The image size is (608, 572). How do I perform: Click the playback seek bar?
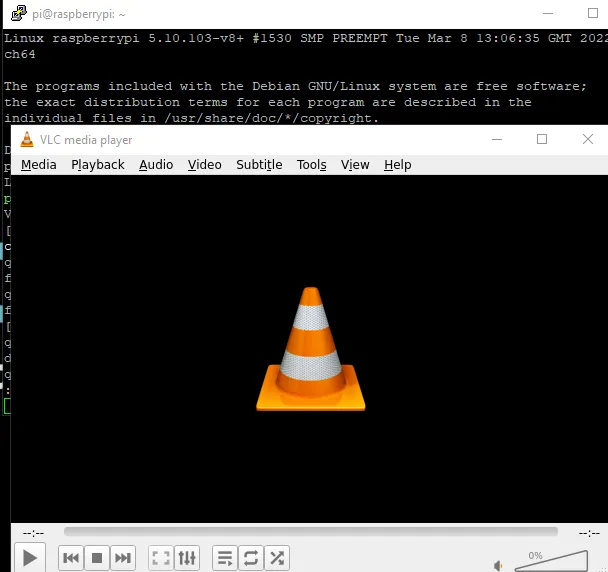[x=311, y=532]
